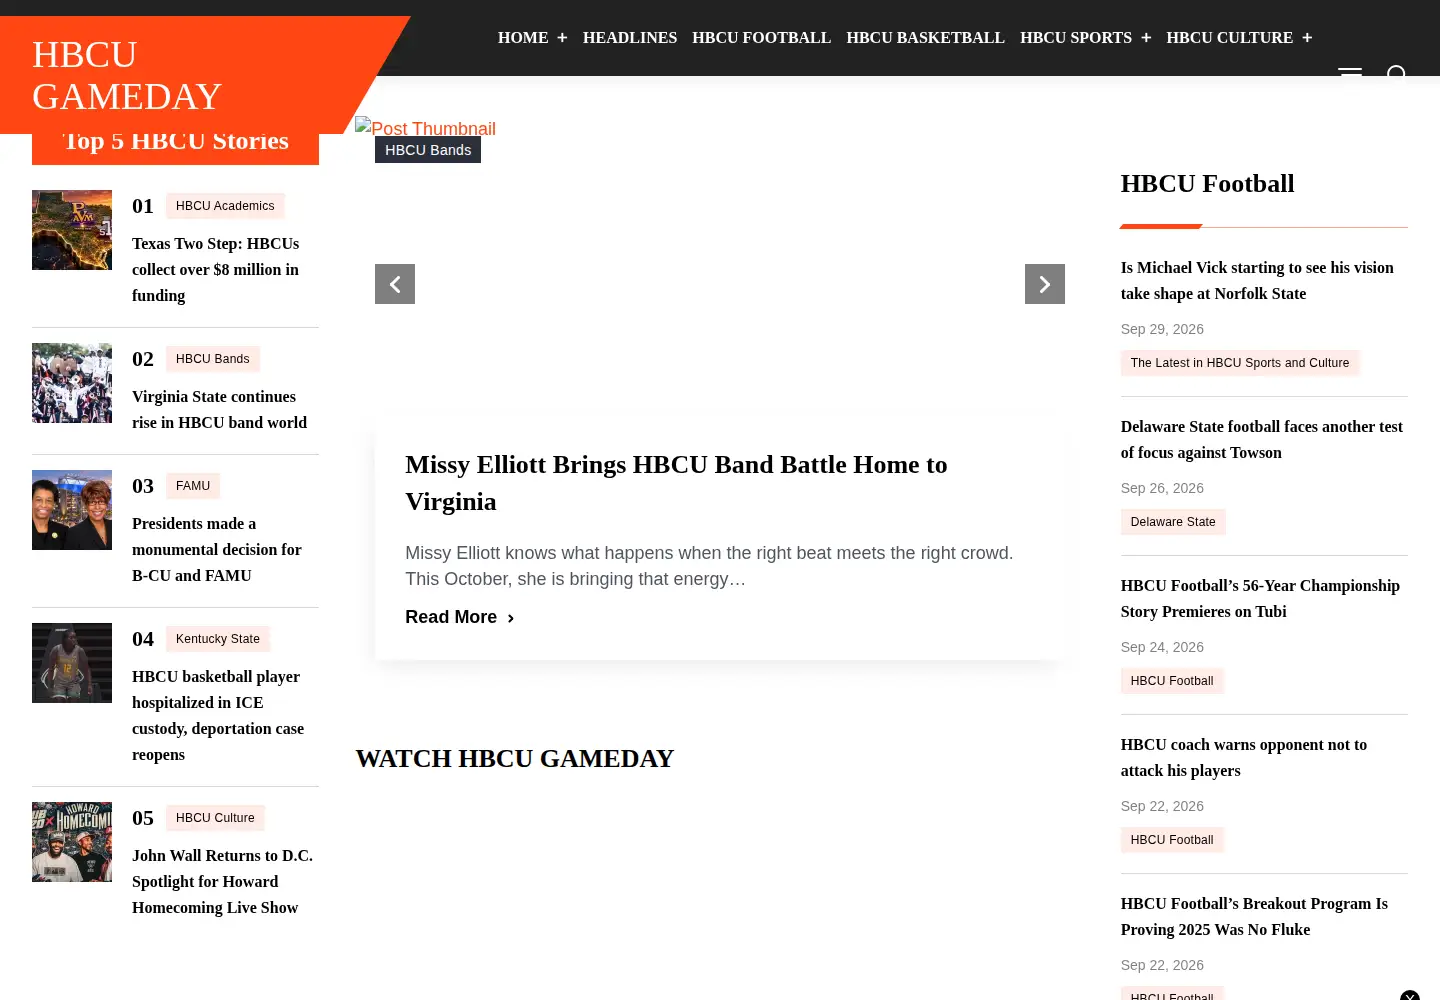Go to HBCU FOOTBALL in the navigation
The height and width of the screenshot is (1000, 1440).
click(761, 38)
